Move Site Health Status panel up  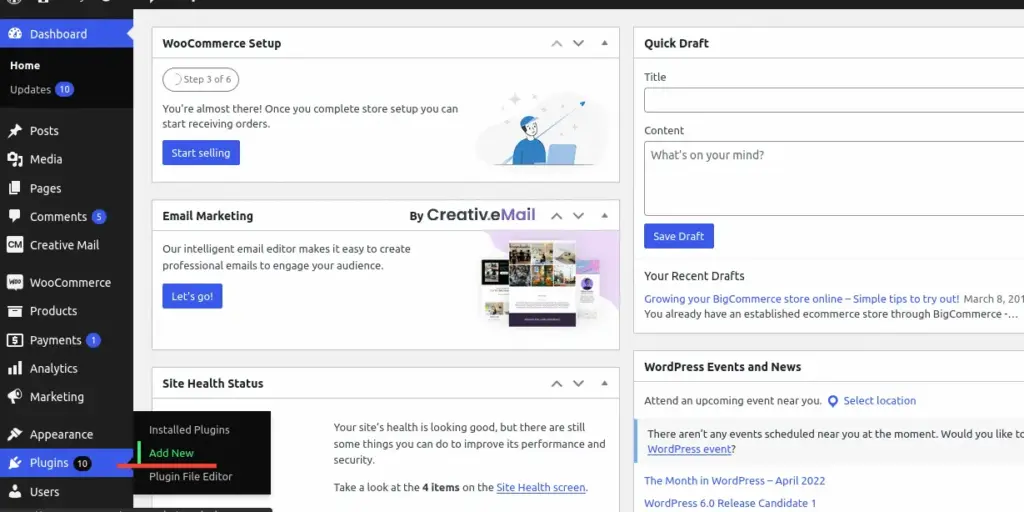coord(556,383)
